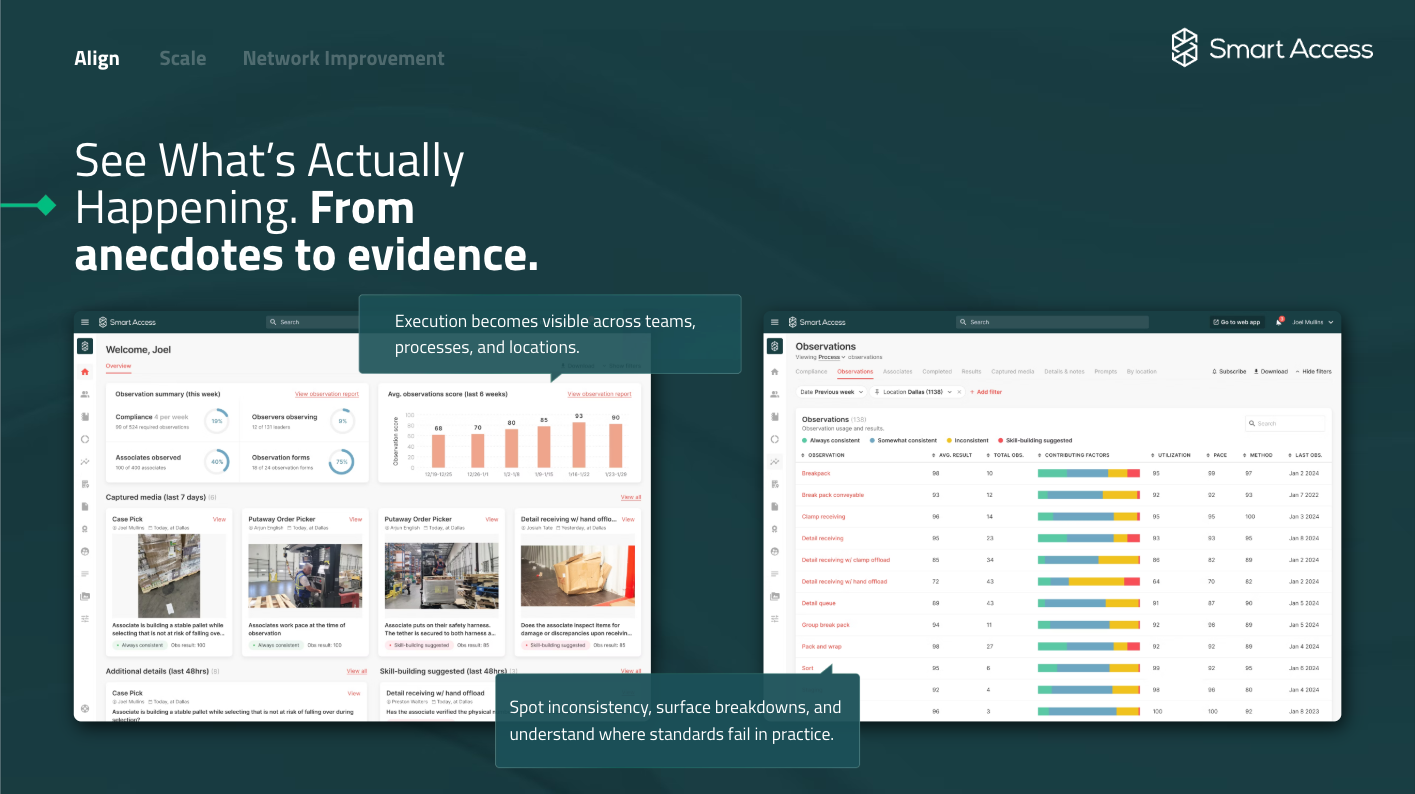The height and width of the screenshot is (794, 1415).
Task: Select the home icon in the Welcome dashboard sidebar
Action: pyautogui.click(x=85, y=372)
